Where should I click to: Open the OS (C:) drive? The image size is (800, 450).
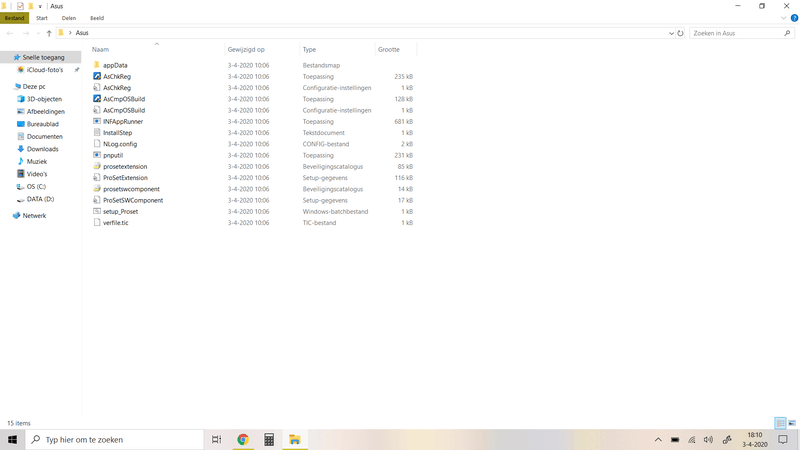36,186
